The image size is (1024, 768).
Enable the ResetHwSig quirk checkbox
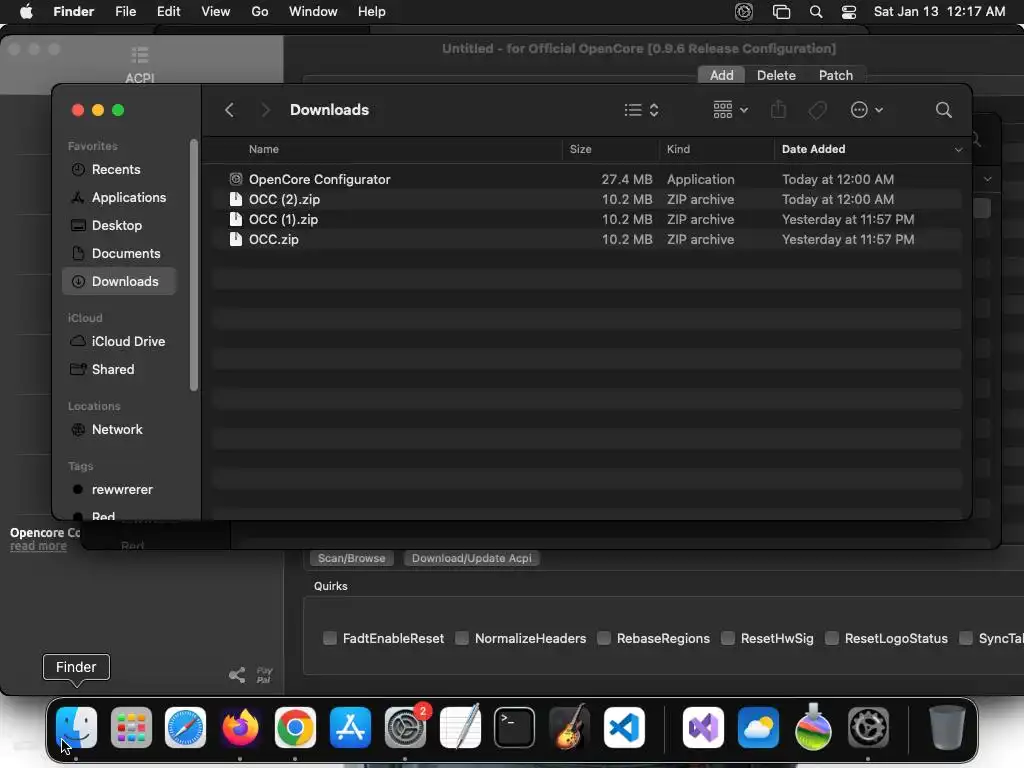pyautogui.click(x=728, y=638)
